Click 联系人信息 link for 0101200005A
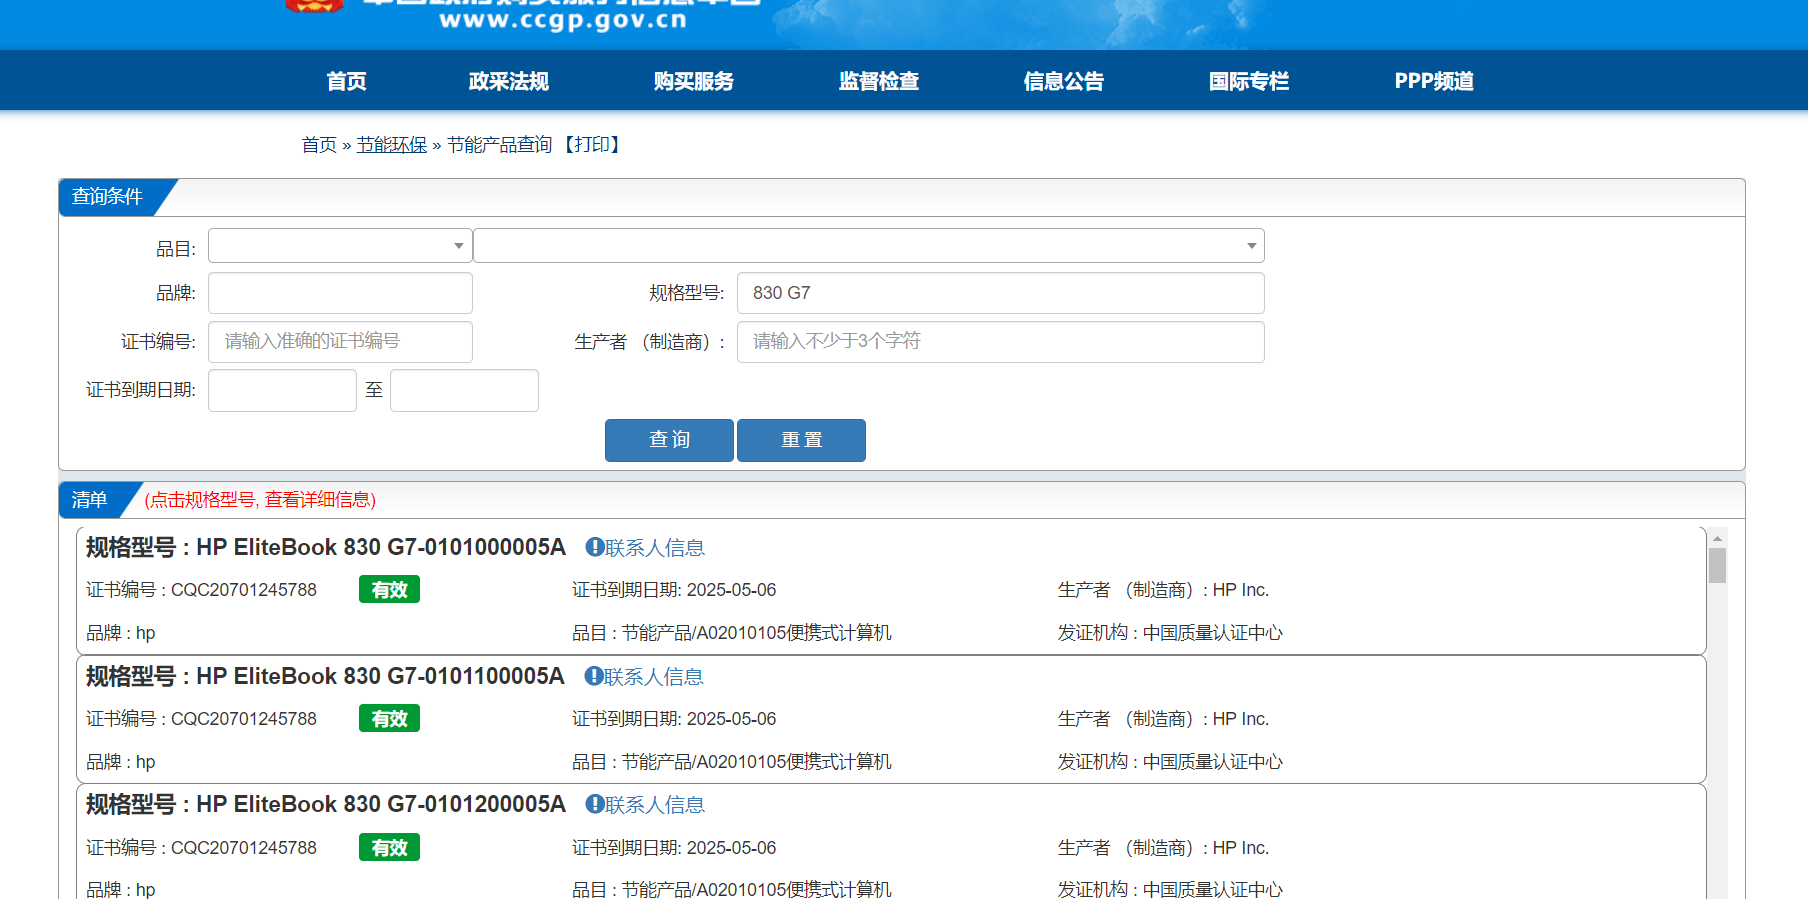 (655, 805)
